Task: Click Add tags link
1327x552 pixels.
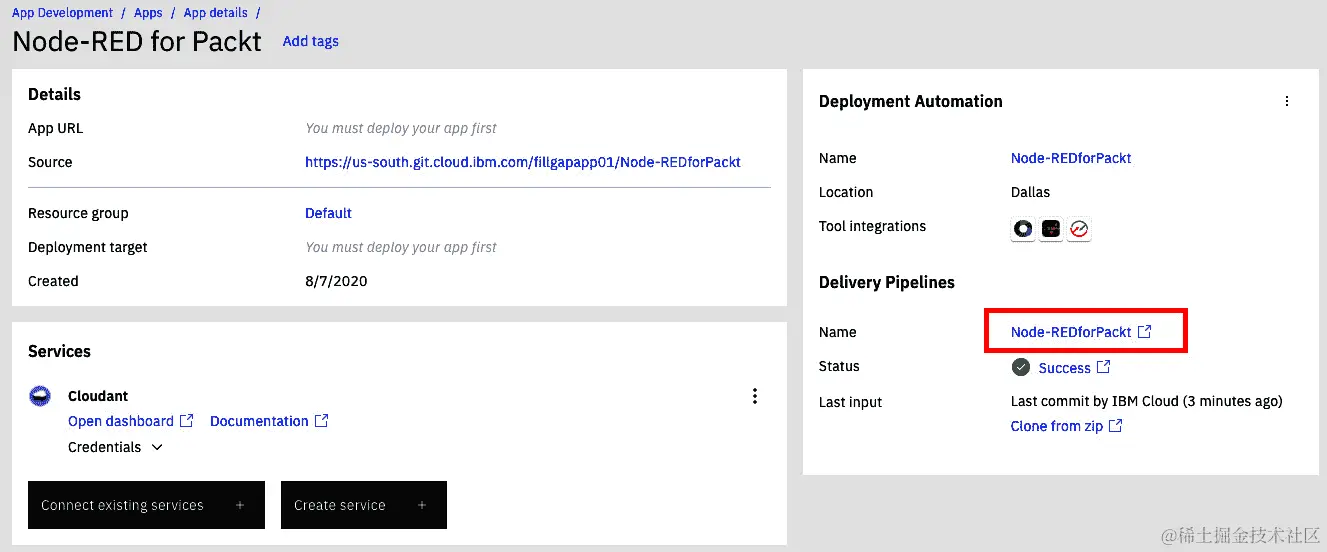Action: pyautogui.click(x=311, y=41)
